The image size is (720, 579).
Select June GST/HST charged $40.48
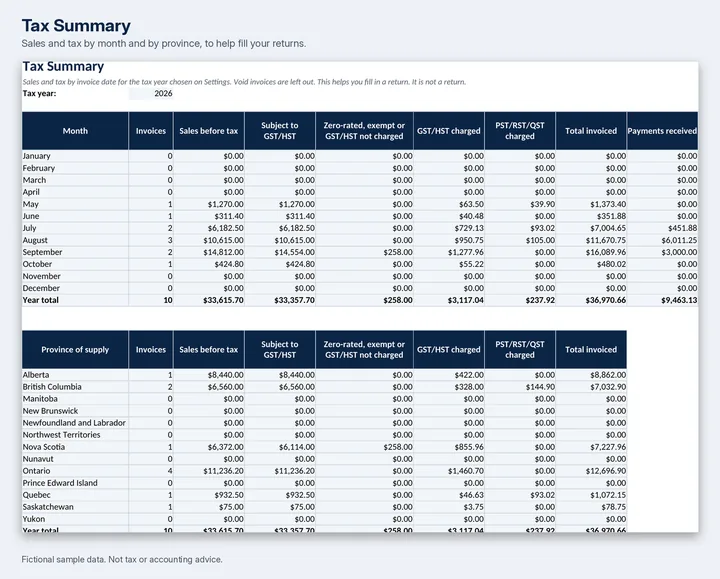471,216
